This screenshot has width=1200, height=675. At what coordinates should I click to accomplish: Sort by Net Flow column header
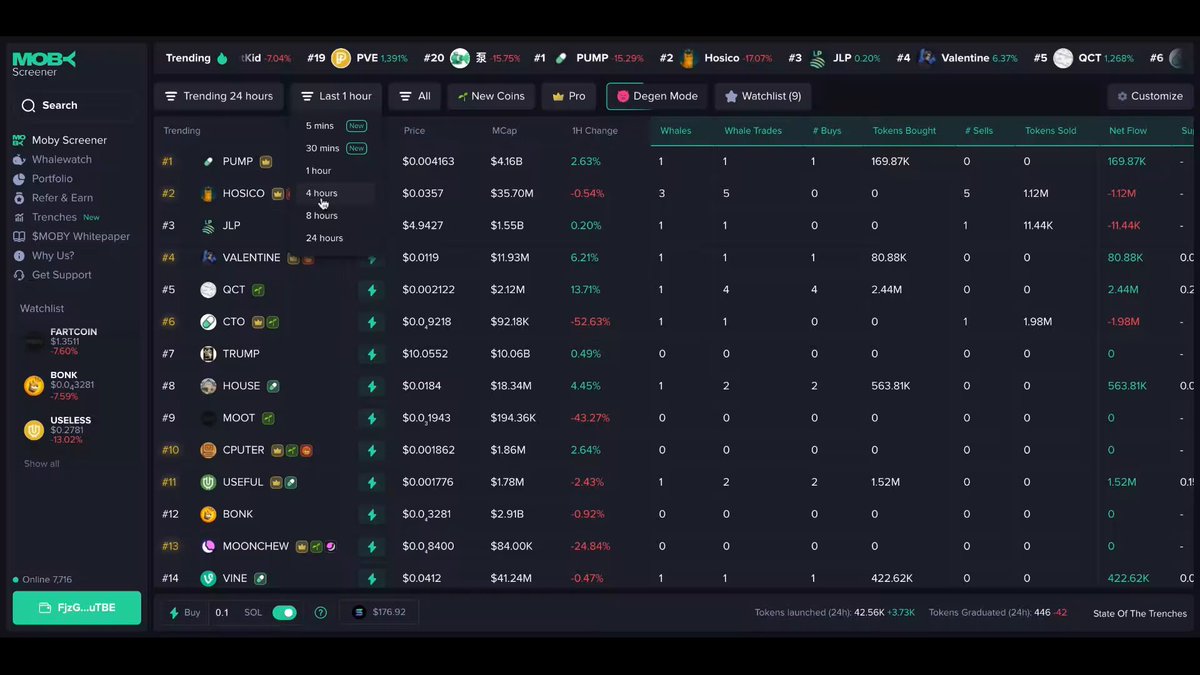point(1128,131)
